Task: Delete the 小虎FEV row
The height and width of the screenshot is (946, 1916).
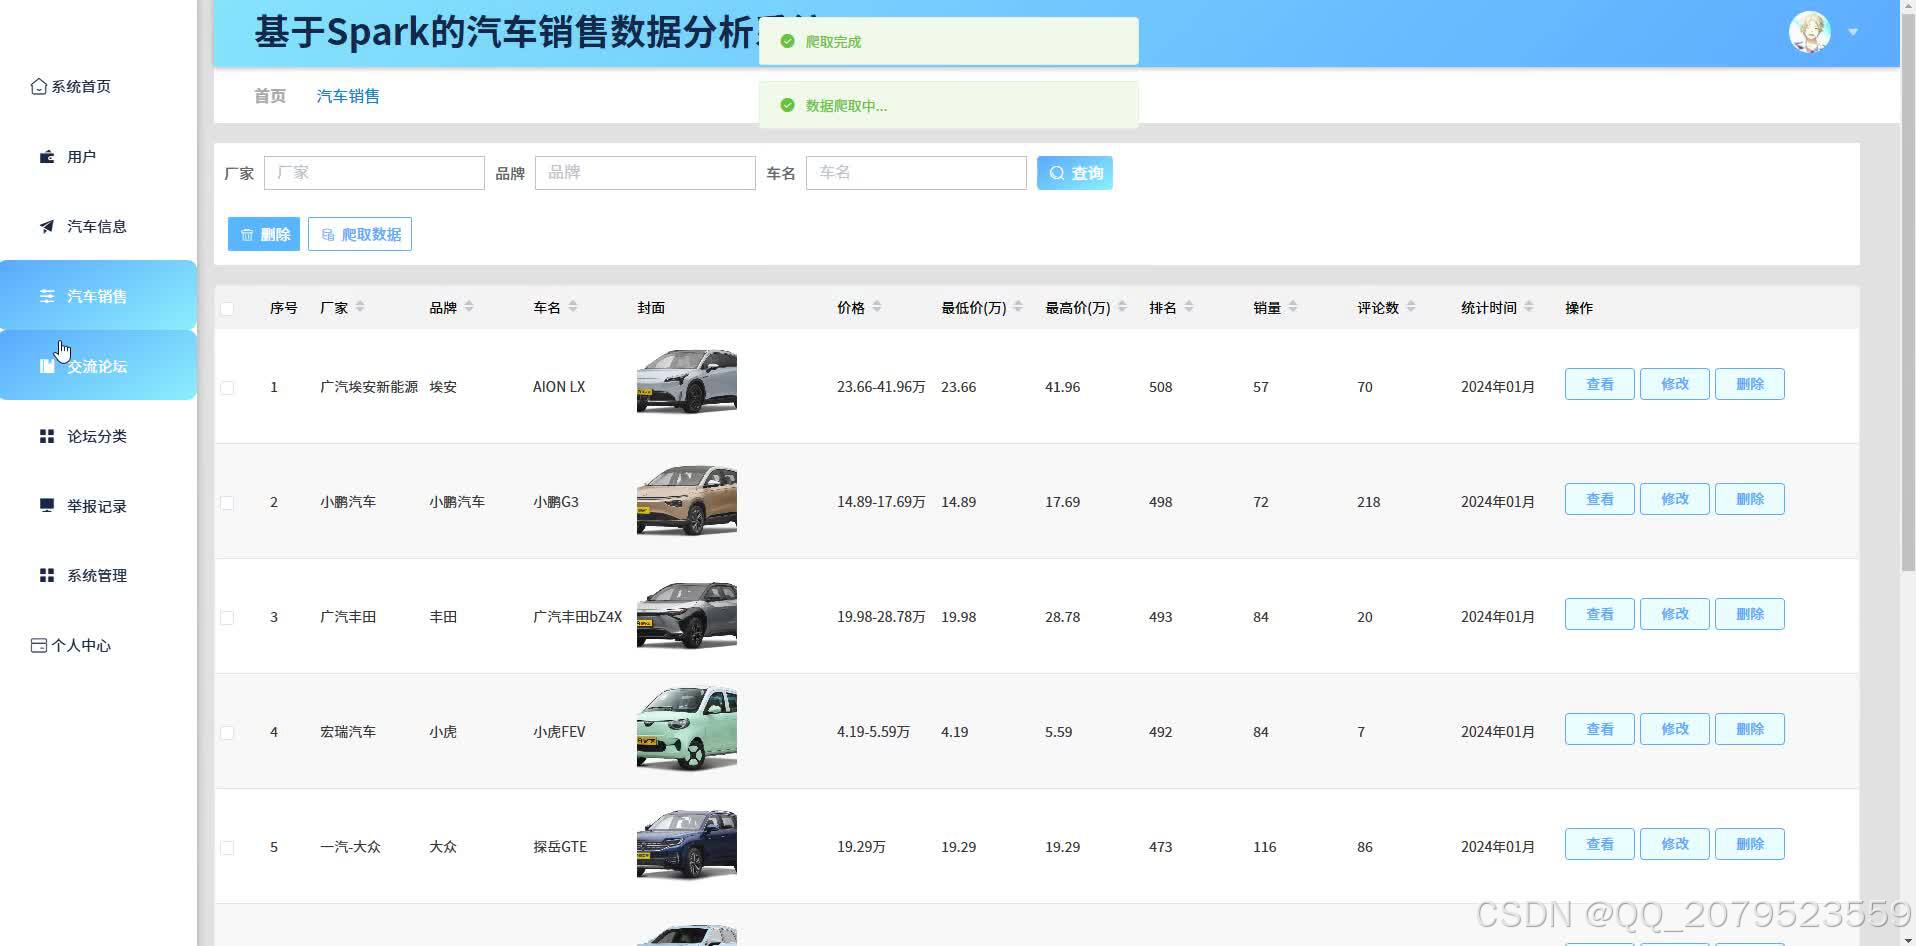Action: (1750, 729)
